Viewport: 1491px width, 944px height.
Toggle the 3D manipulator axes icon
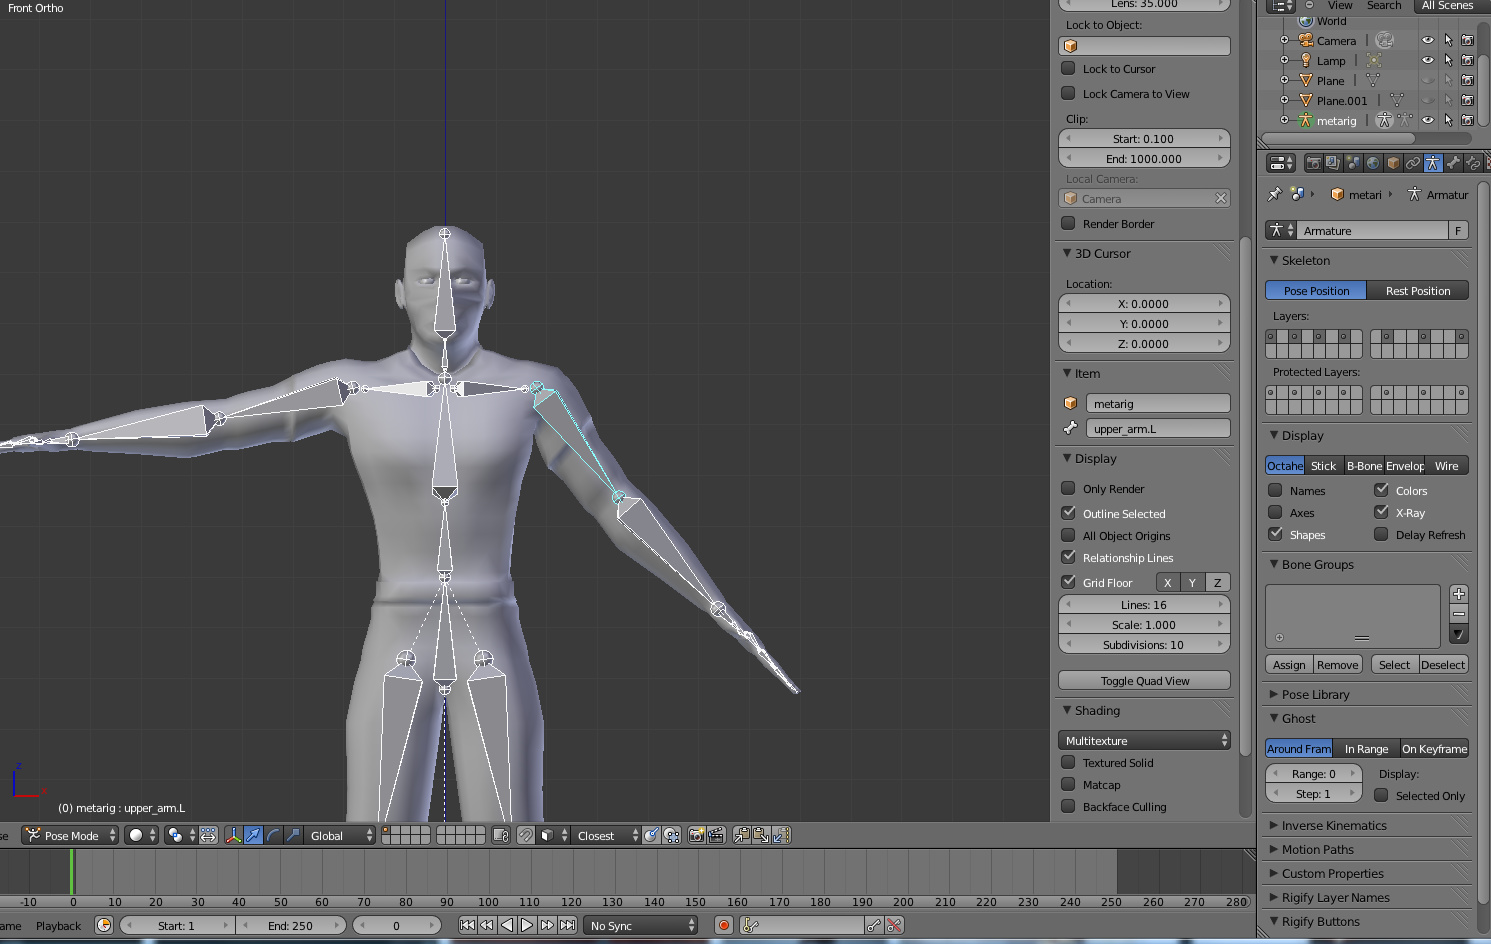tap(233, 835)
